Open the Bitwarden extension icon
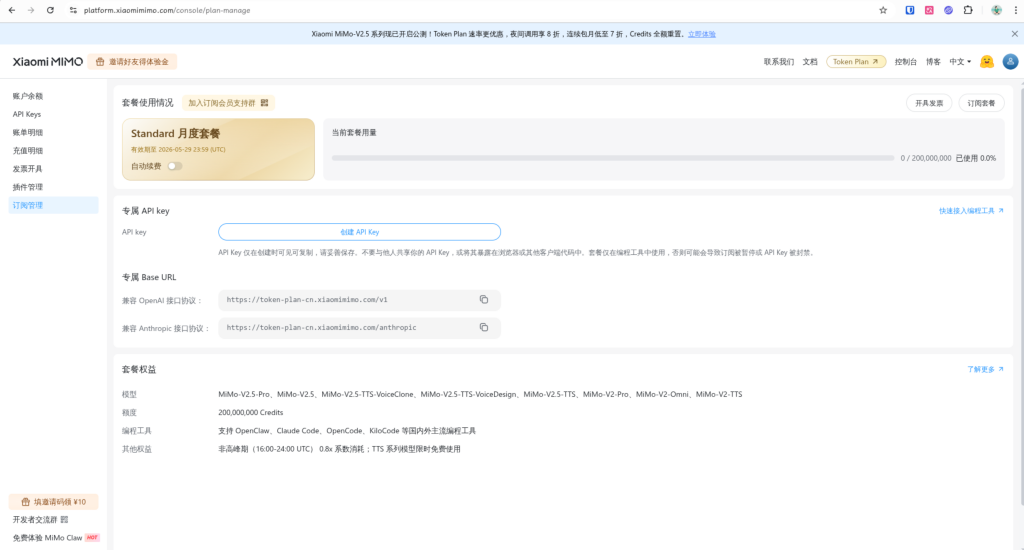The image size is (1024, 550). pyautogui.click(x=910, y=10)
